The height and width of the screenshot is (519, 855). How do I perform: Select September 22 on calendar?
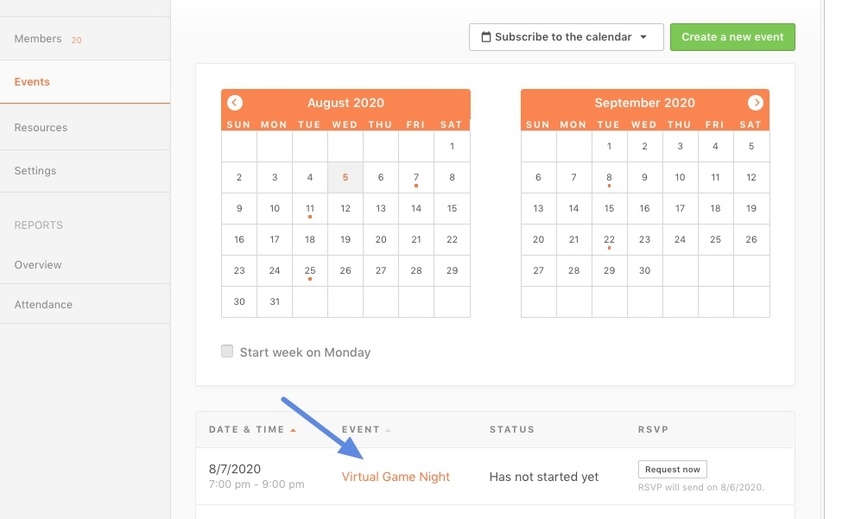(609, 240)
